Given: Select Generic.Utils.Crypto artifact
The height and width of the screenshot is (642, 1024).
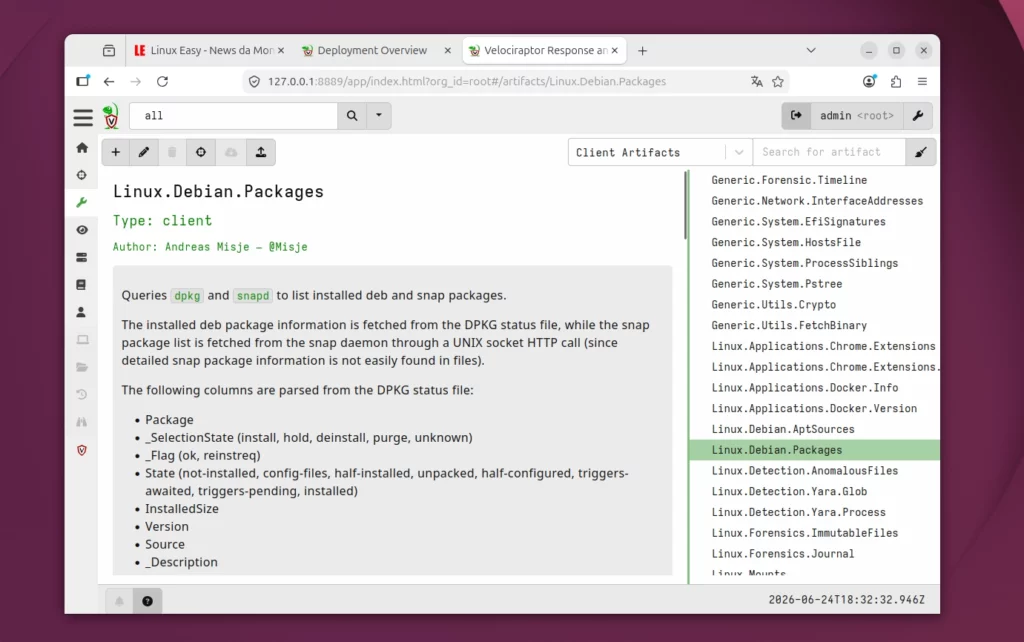Looking at the screenshot, I should tap(773, 305).
